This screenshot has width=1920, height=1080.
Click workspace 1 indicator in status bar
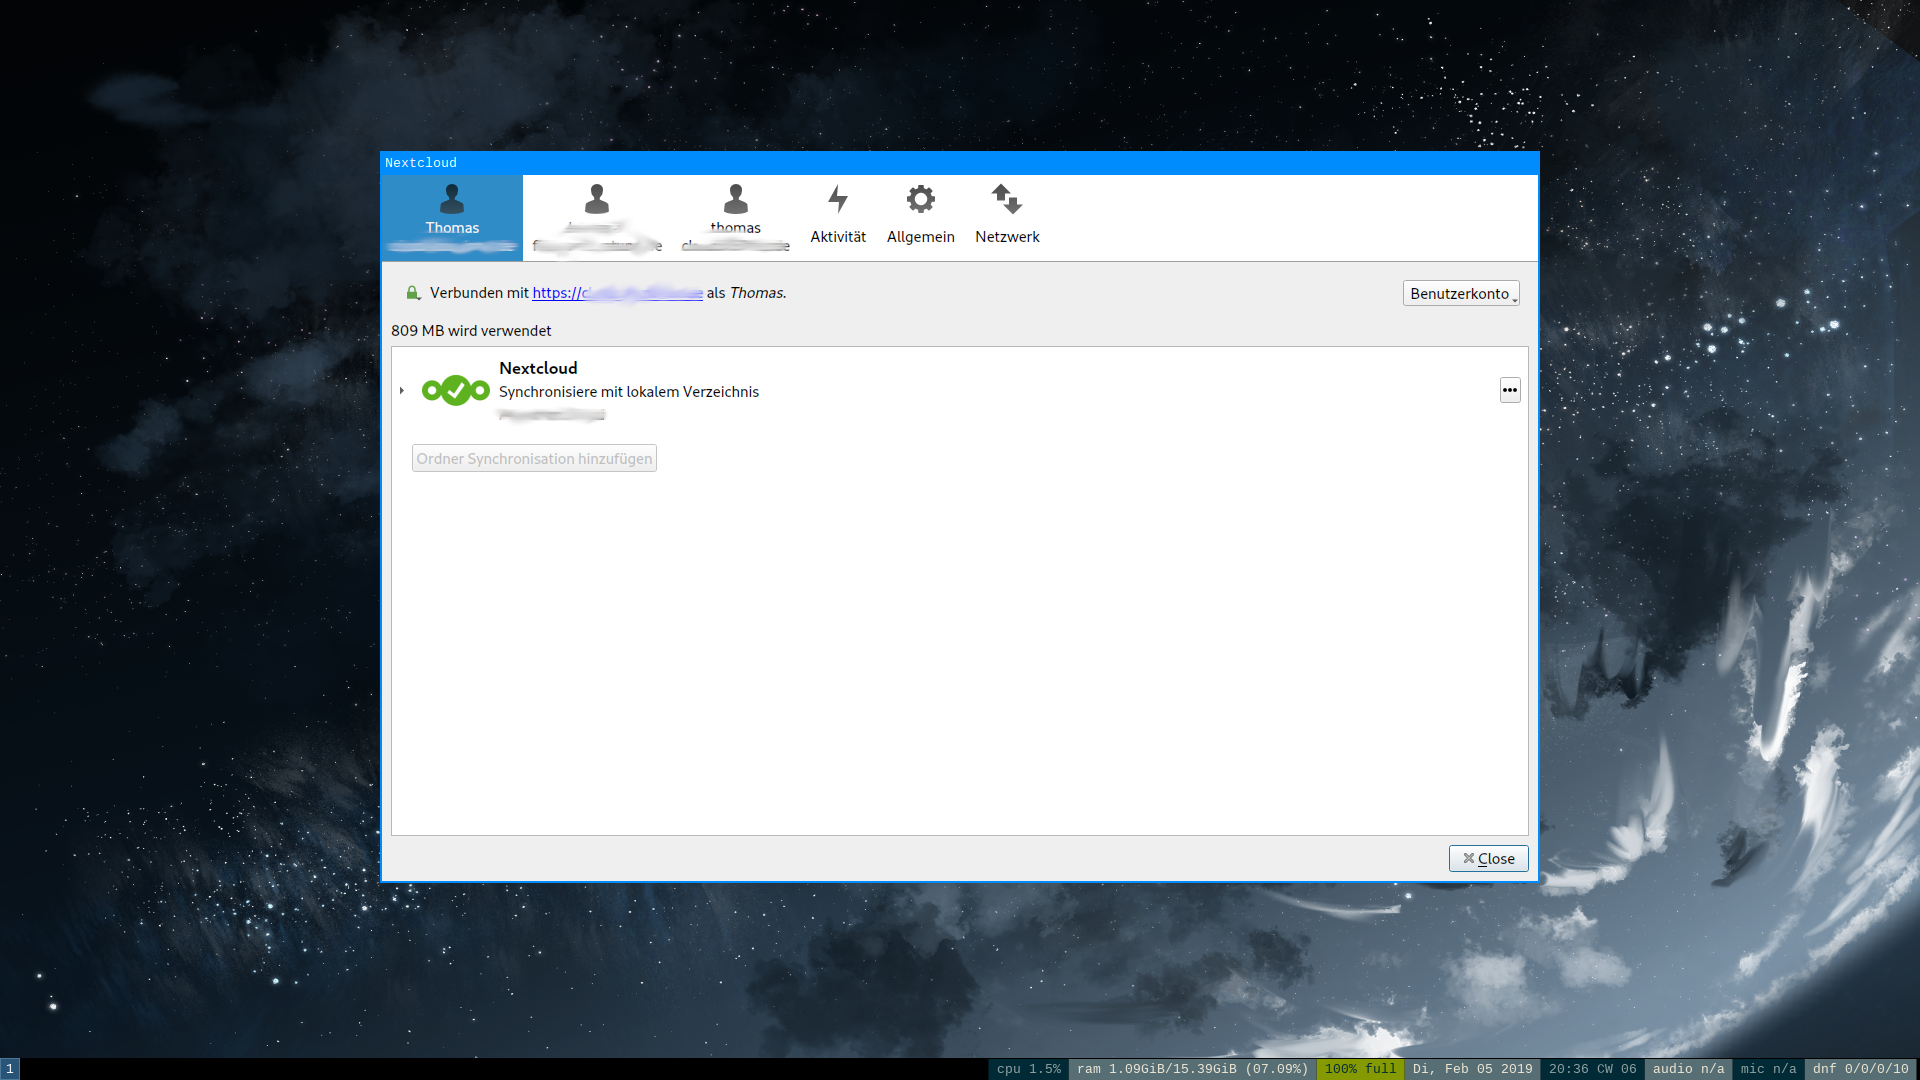(x=10, y=1069)
